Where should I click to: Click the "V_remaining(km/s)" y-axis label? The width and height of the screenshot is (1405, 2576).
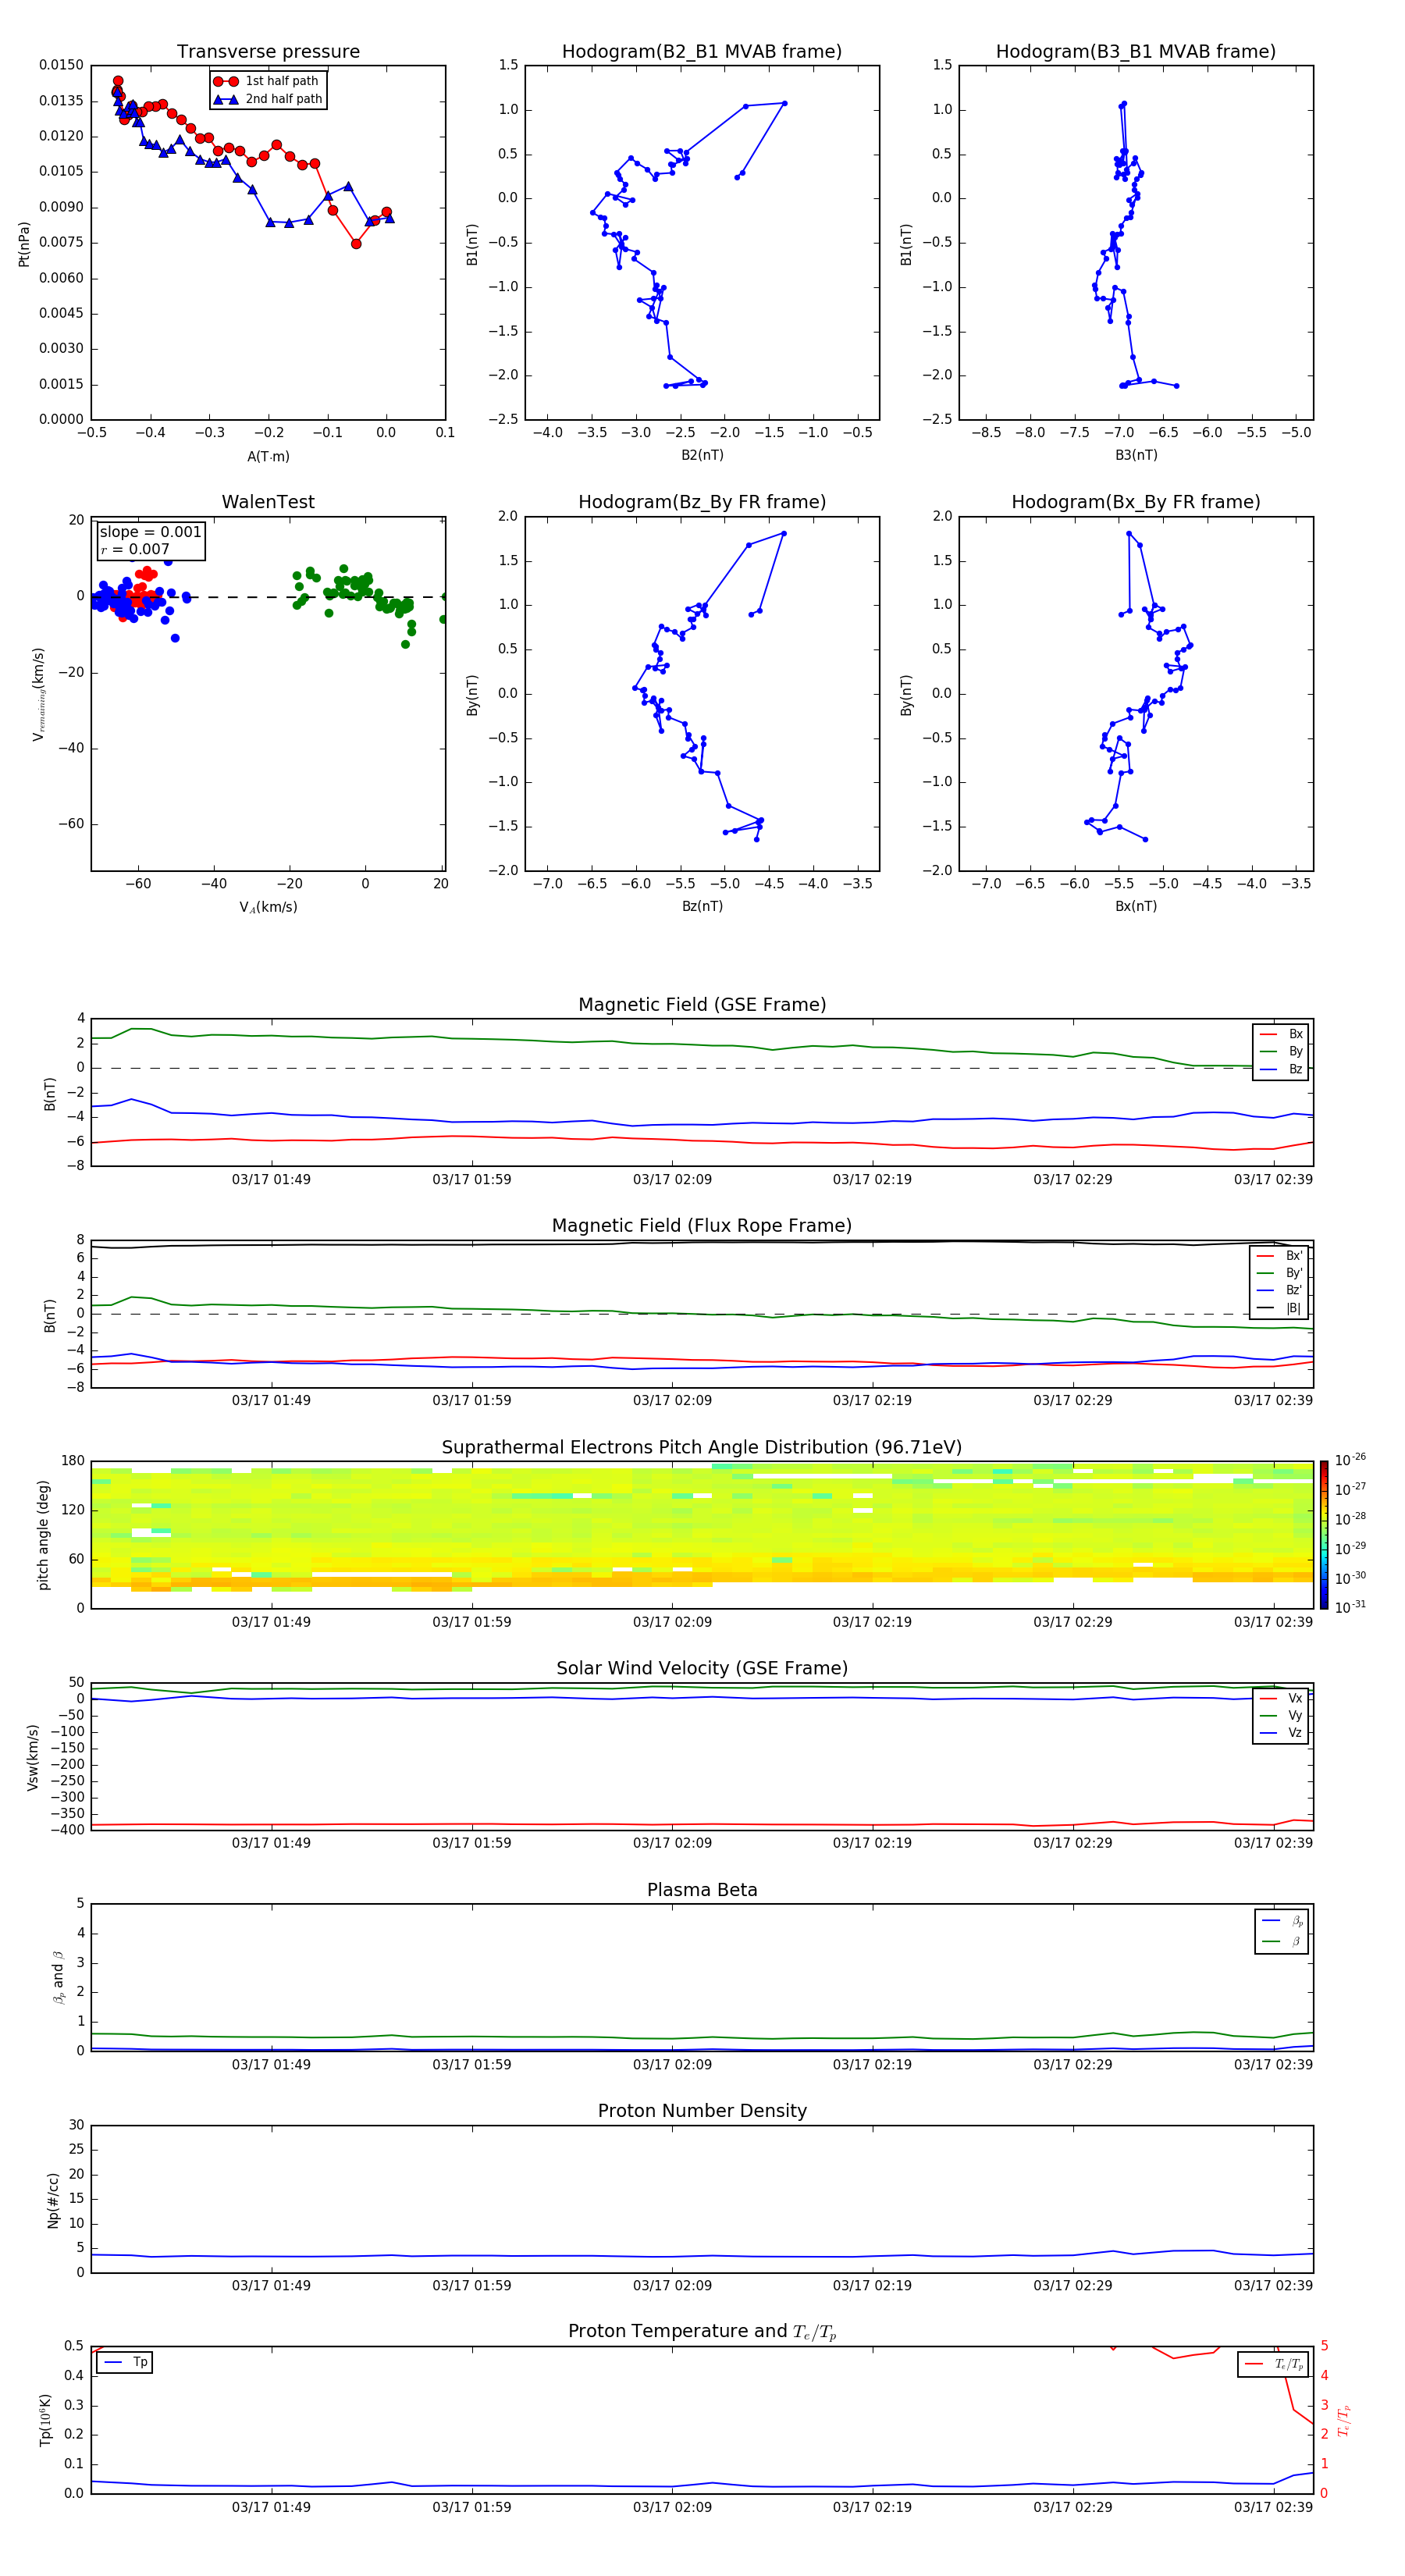pos(38,694)
